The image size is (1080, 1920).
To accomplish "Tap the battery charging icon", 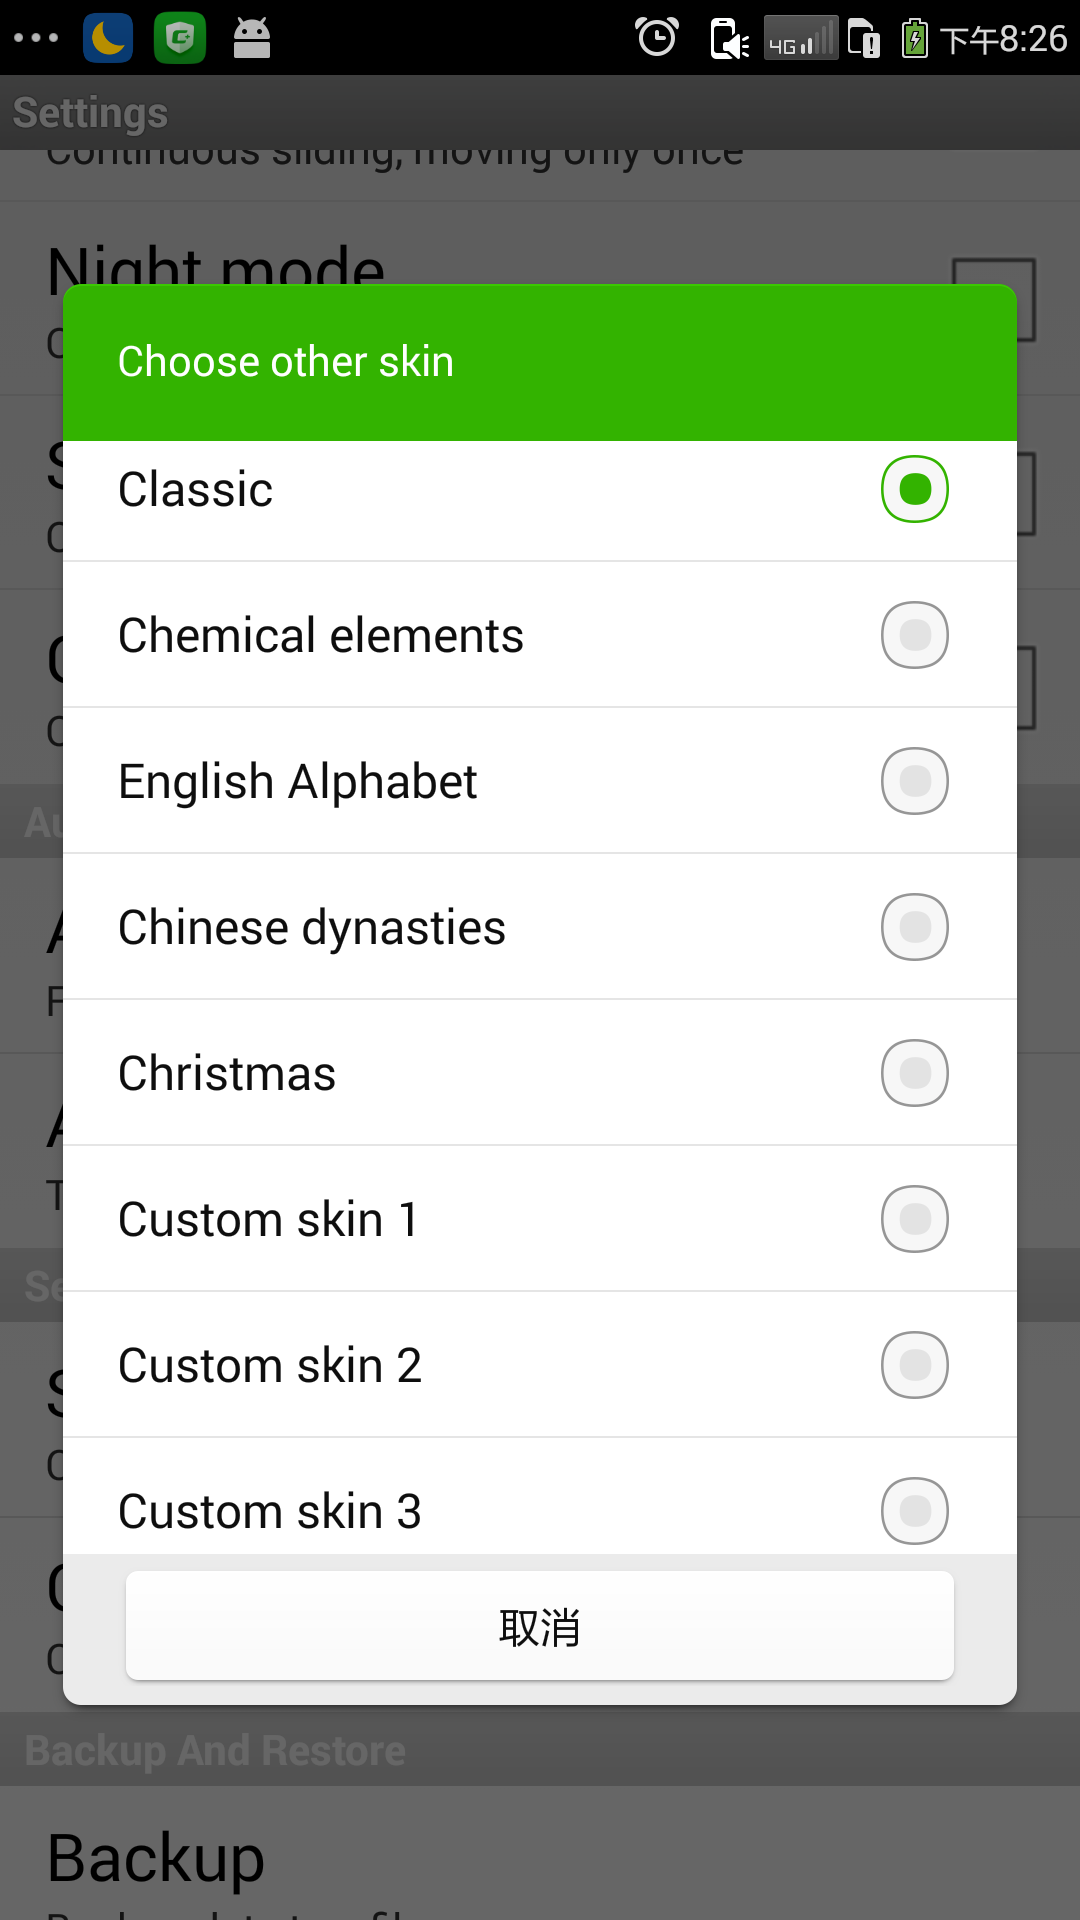I will point(914,38).
